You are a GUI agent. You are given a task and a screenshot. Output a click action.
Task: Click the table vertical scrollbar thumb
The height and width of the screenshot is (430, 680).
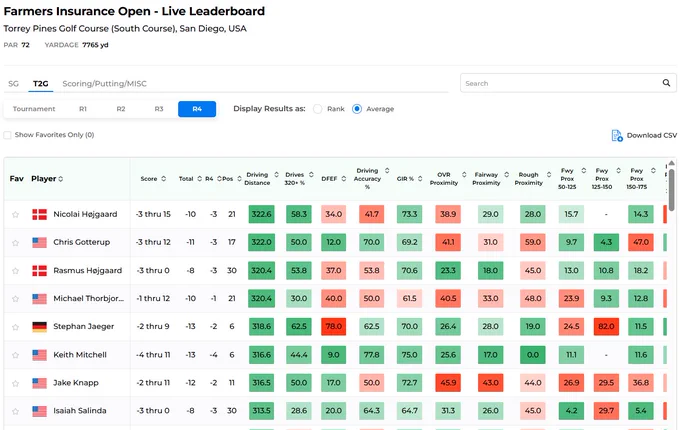point(671,189)
